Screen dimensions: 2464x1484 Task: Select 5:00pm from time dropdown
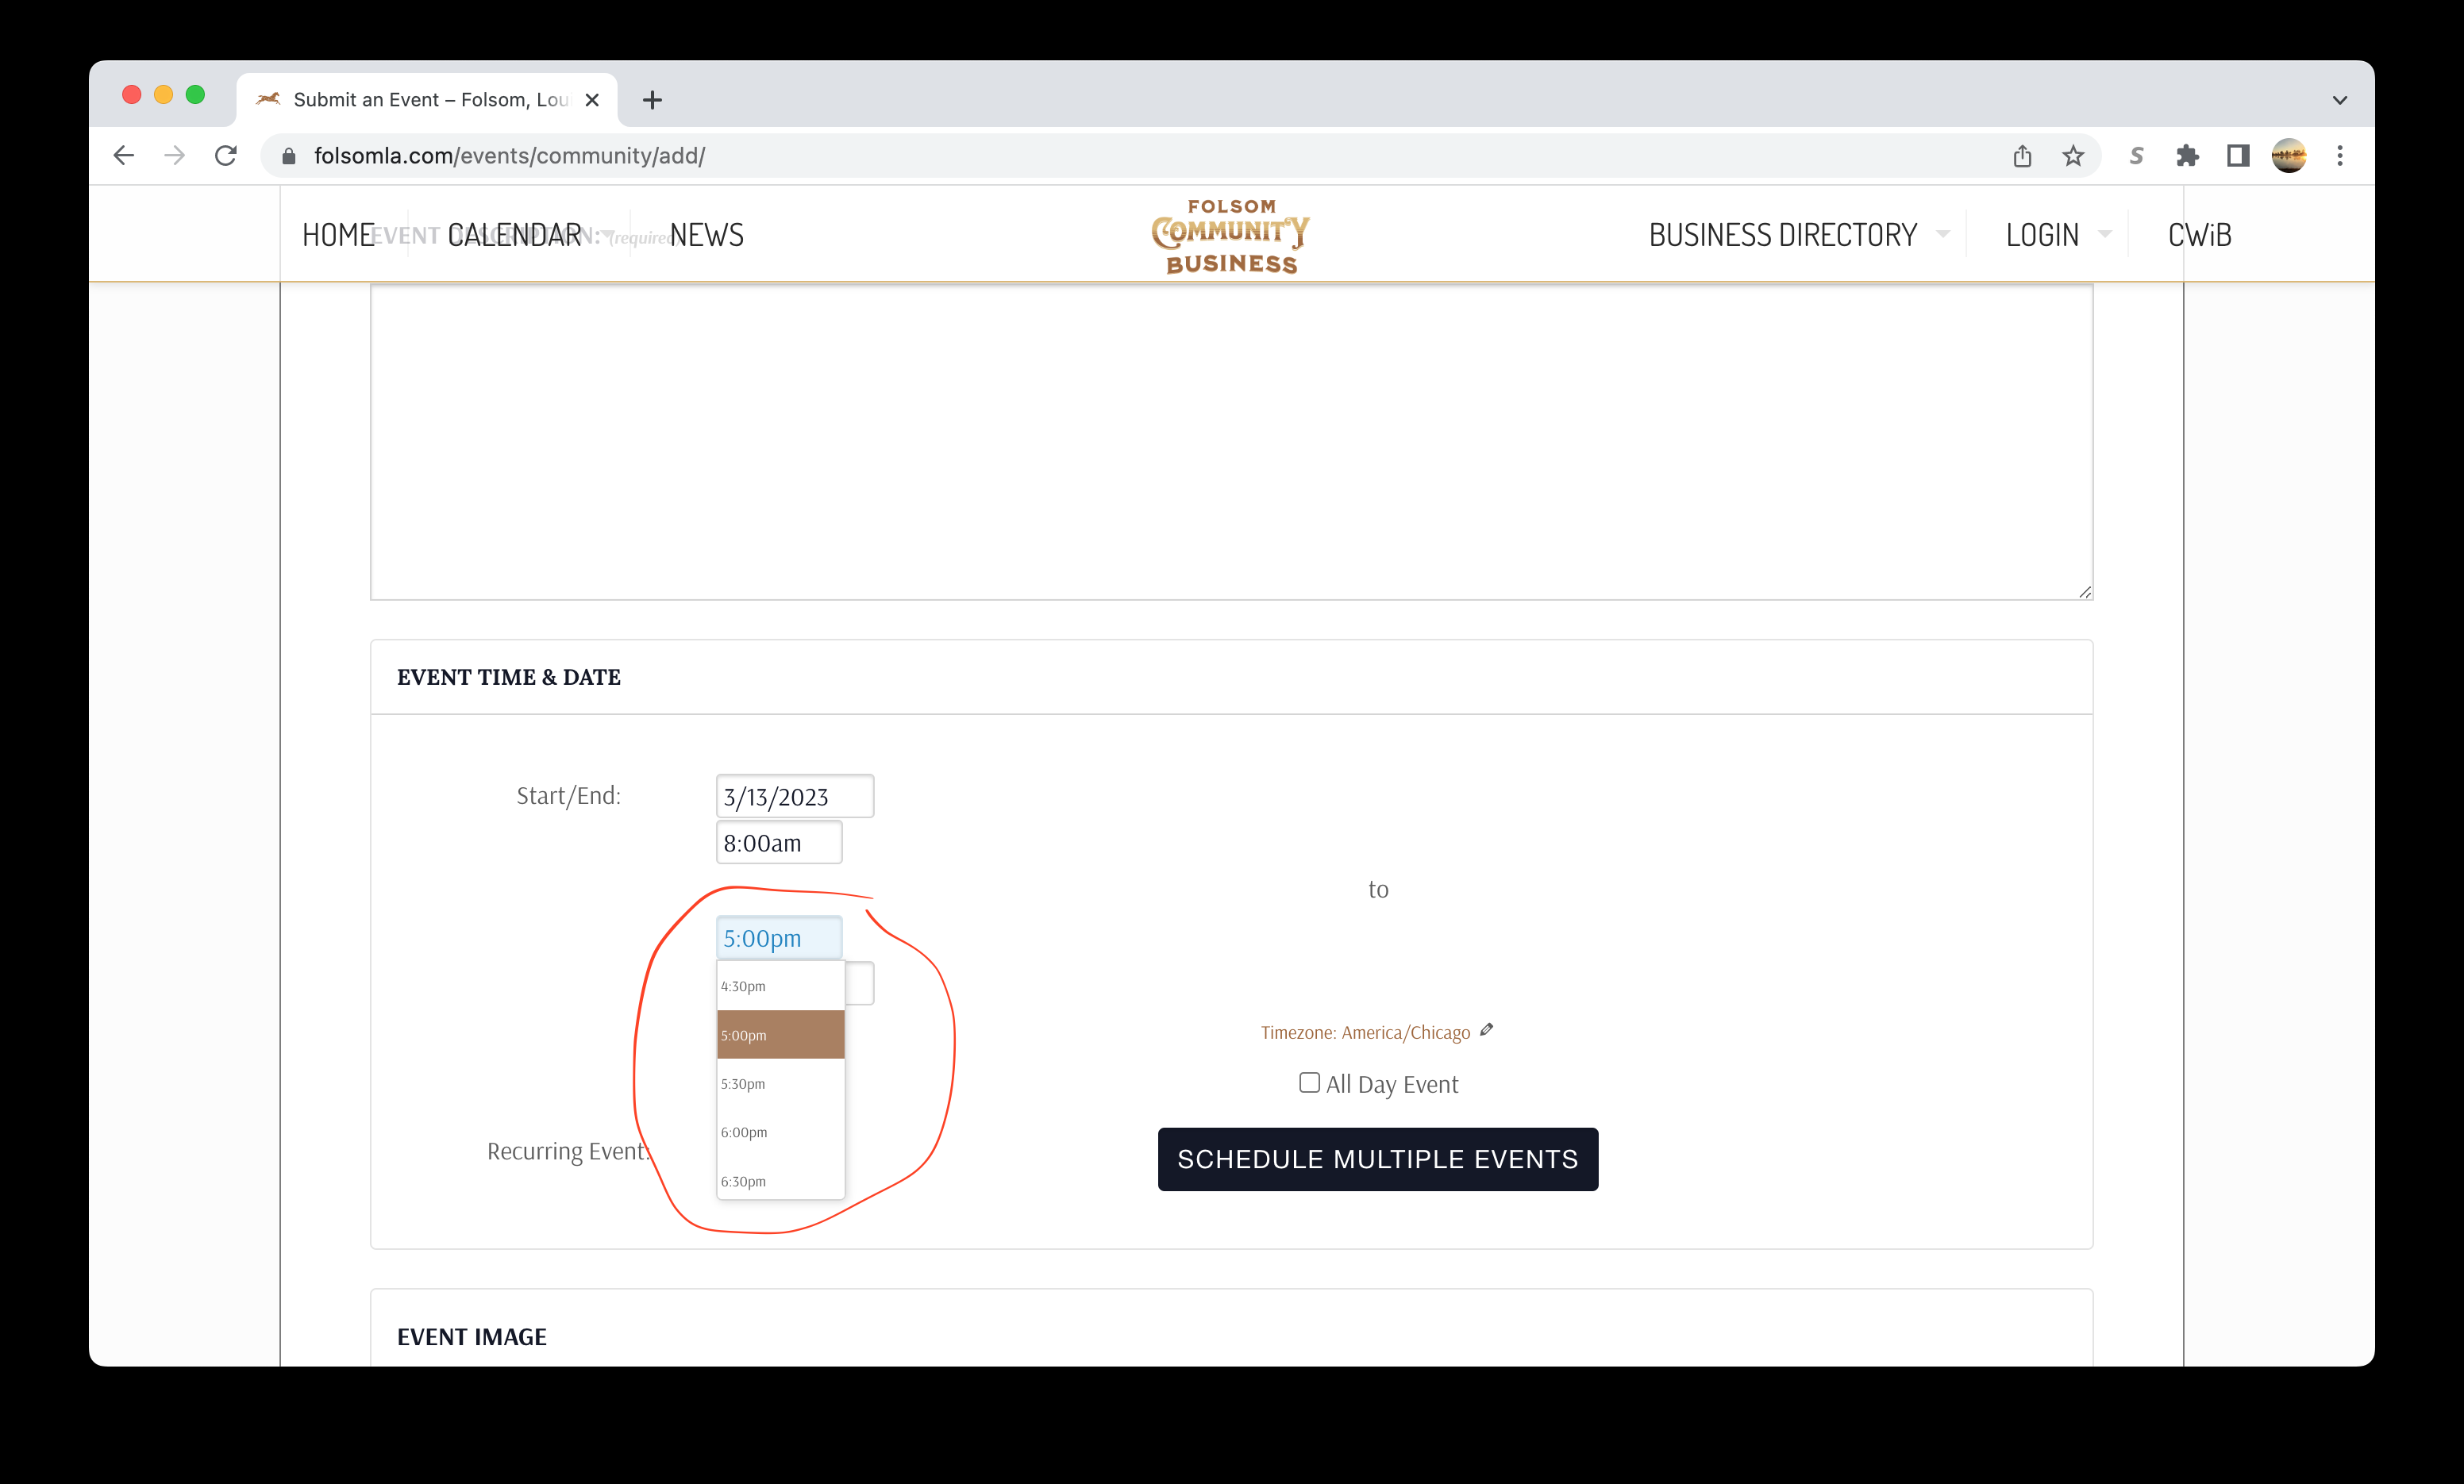pos(775,1033)
